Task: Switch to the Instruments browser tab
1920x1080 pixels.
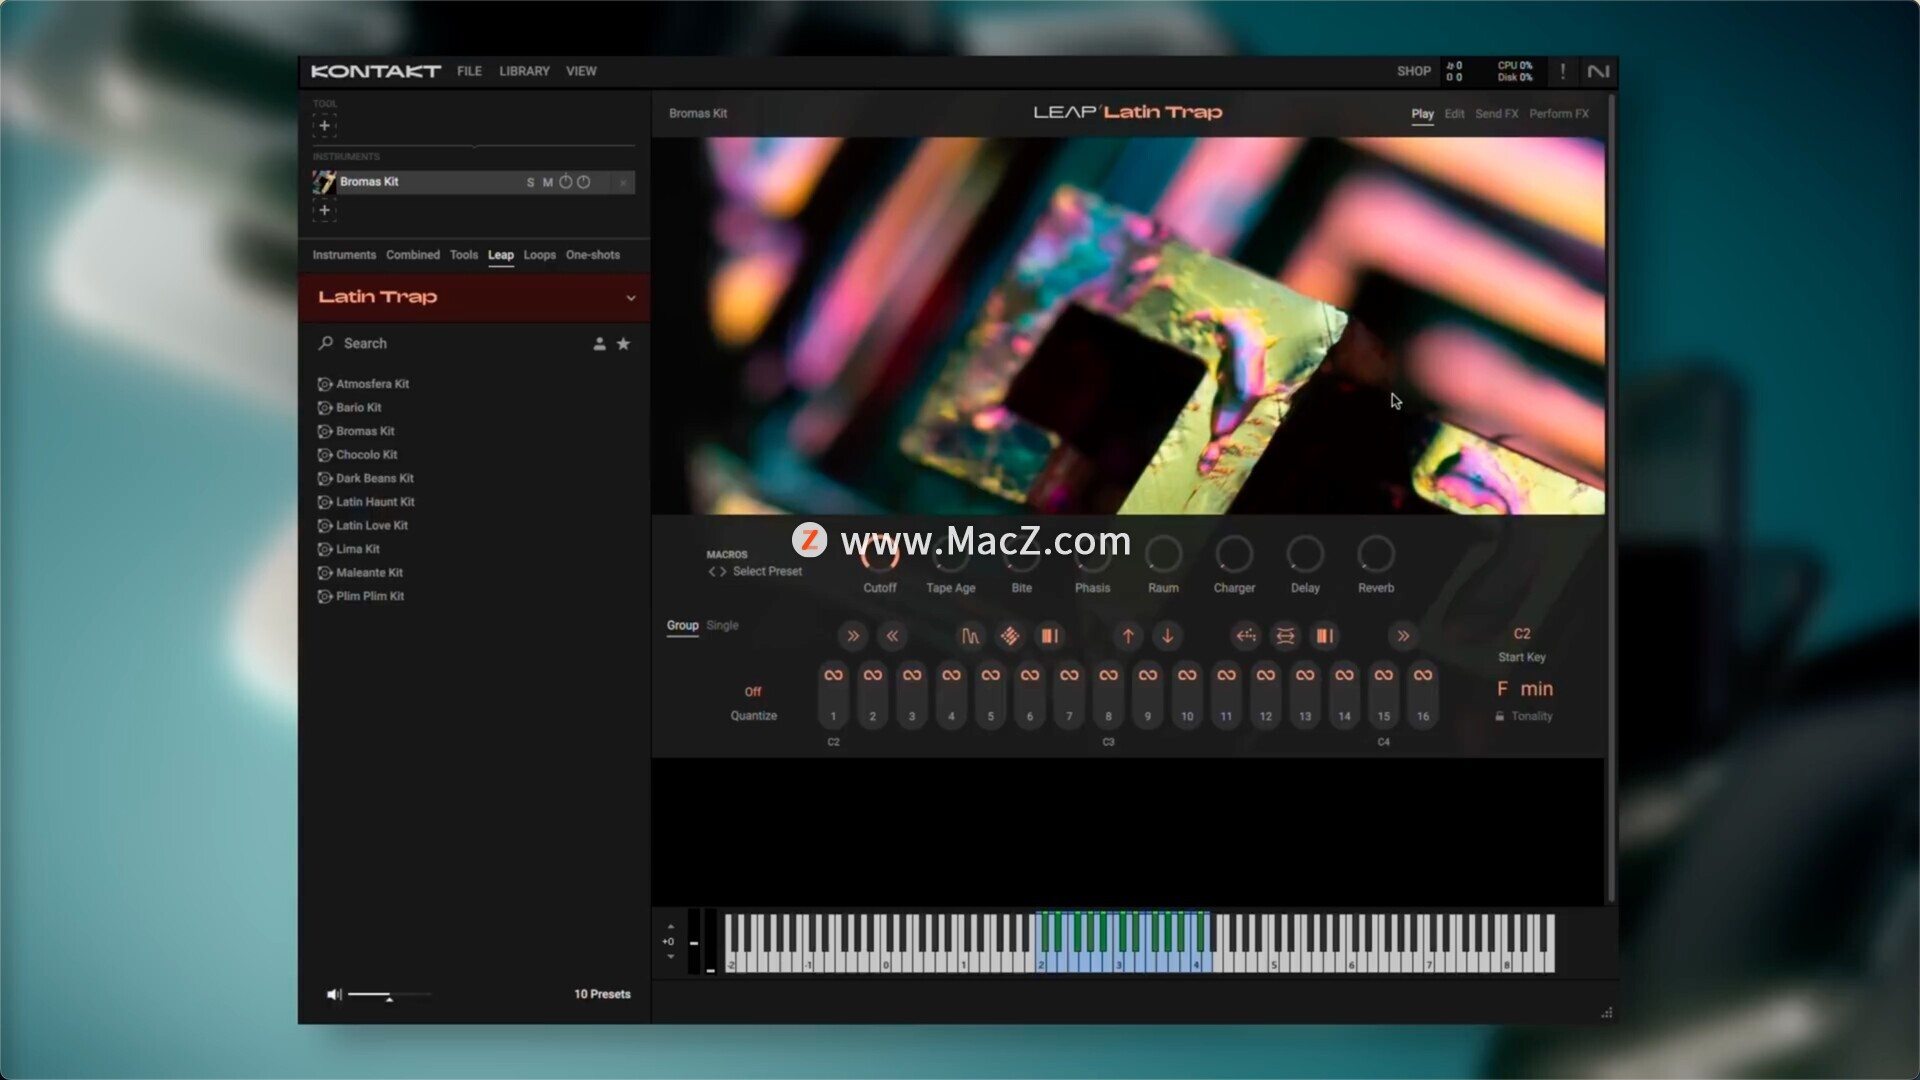Action: (344, 255)
